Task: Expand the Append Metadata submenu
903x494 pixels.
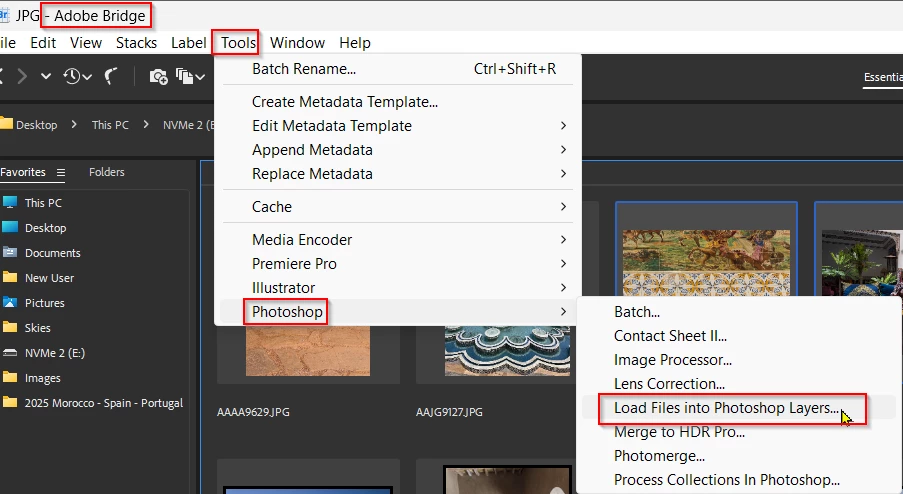Action: 563,150
